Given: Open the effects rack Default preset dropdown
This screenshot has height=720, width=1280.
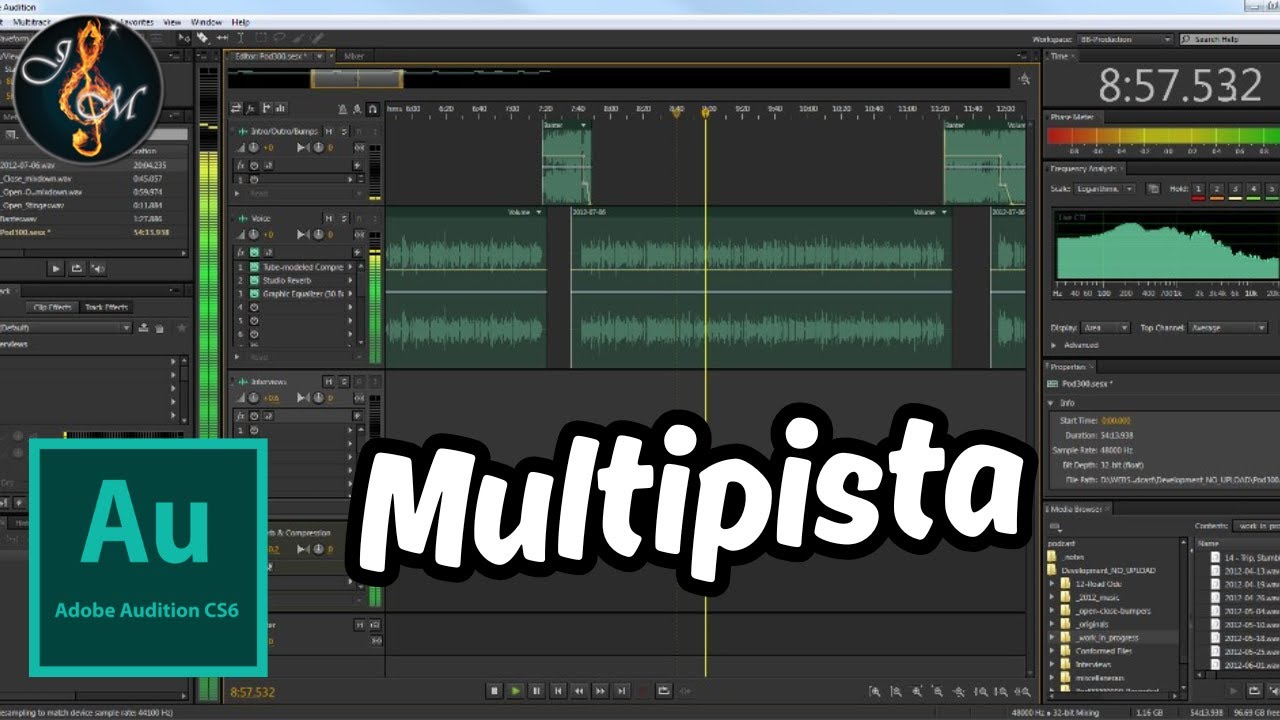Looking at the screenshot, I should (66, 327).
